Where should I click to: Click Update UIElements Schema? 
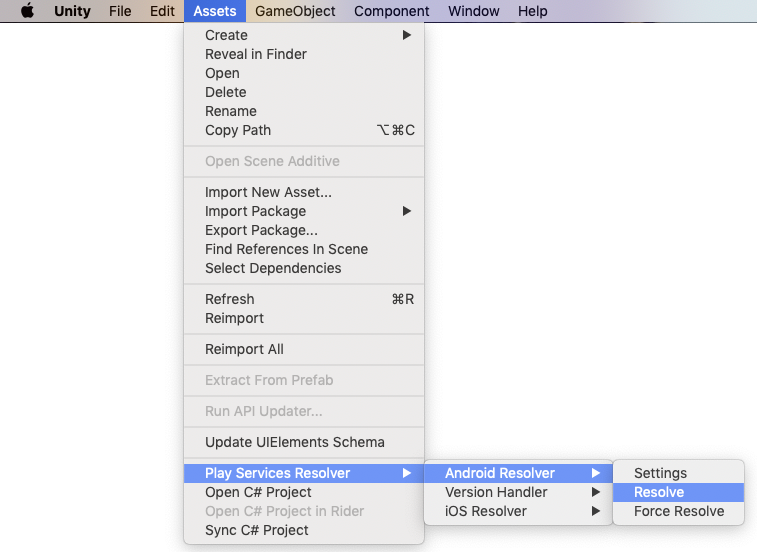(294, 442)
